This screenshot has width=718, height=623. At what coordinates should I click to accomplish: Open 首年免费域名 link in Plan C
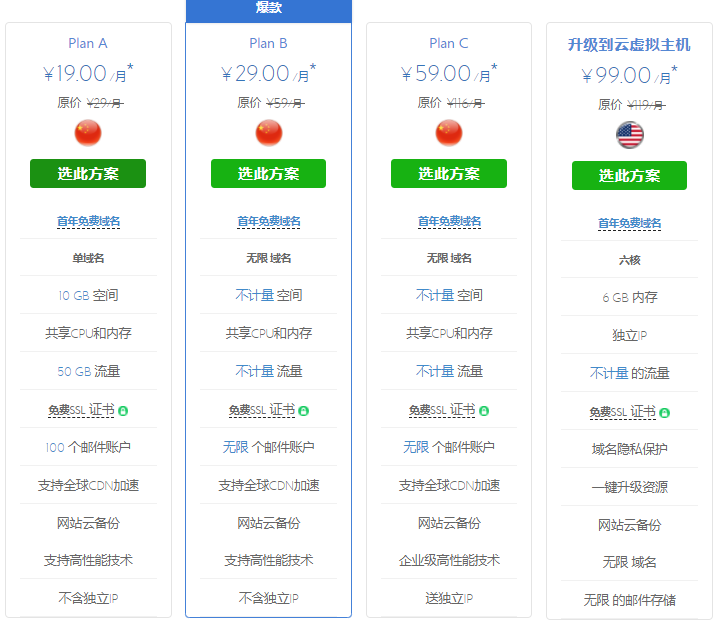pos(449,222)
